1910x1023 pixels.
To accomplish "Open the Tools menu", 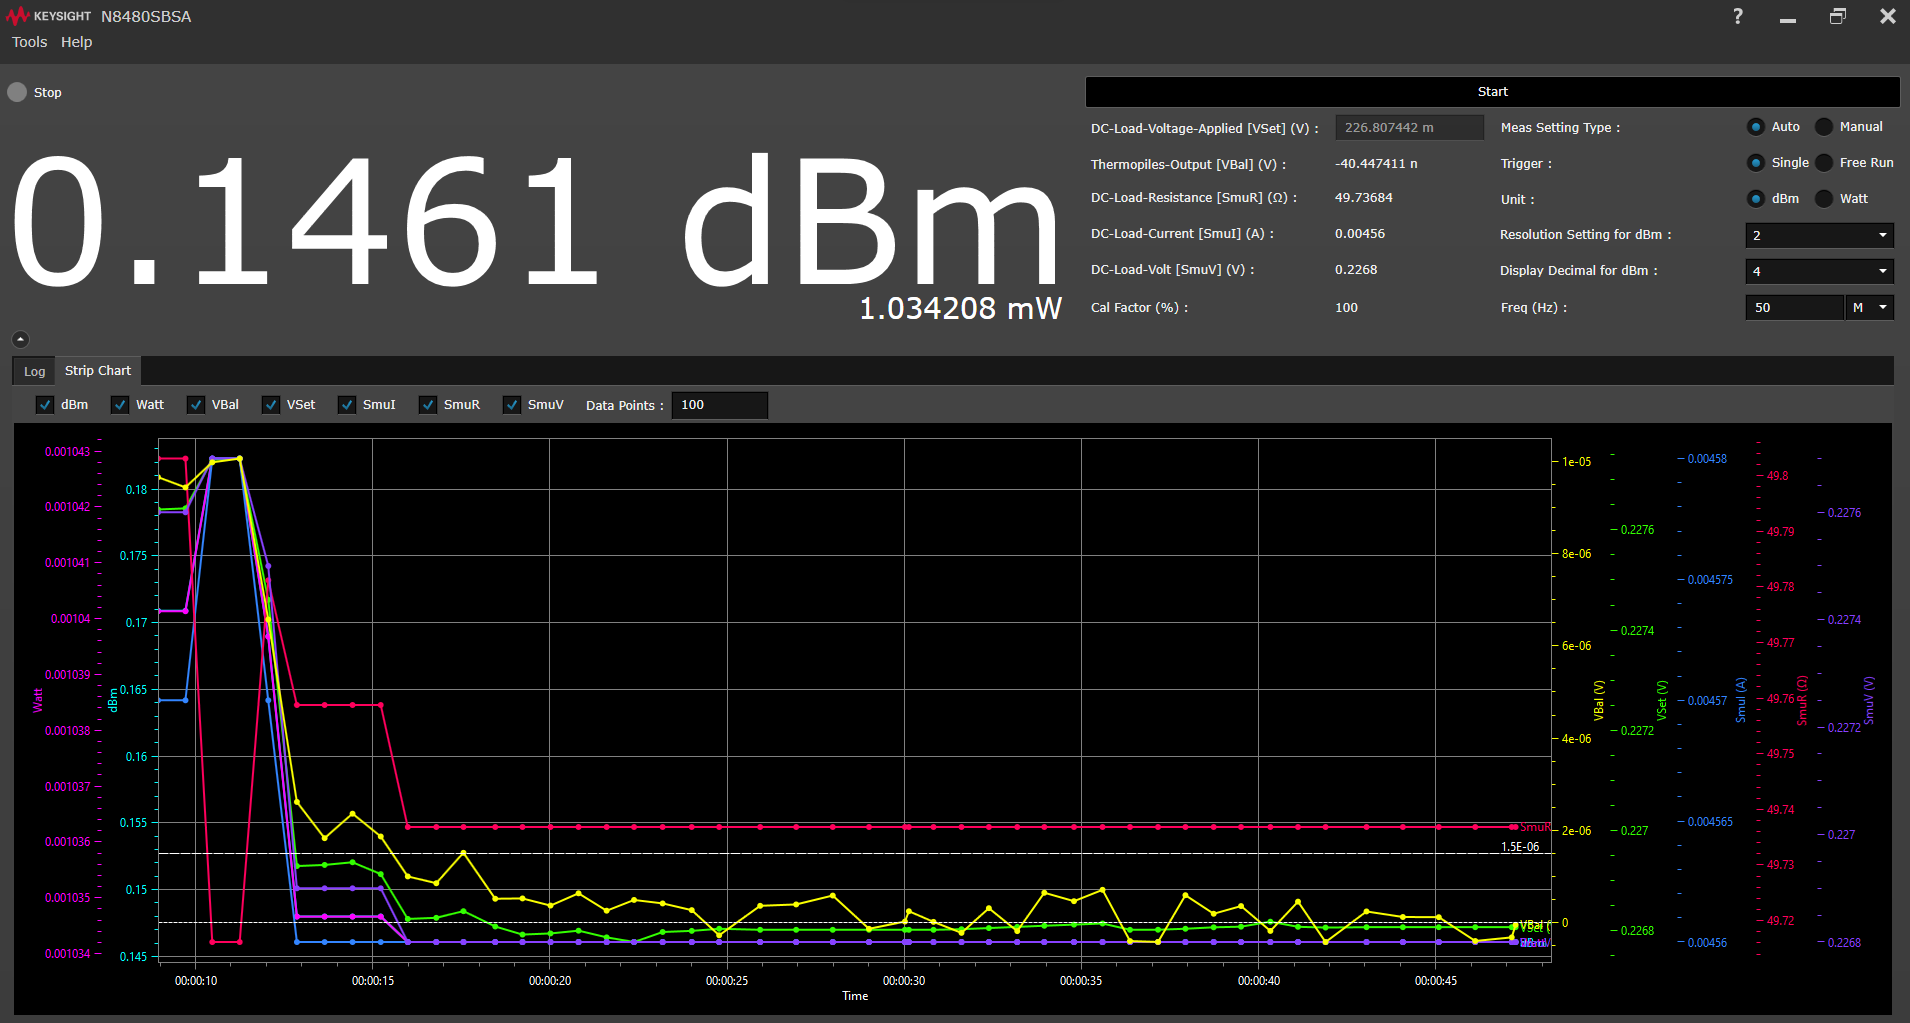I will [29, 42].
